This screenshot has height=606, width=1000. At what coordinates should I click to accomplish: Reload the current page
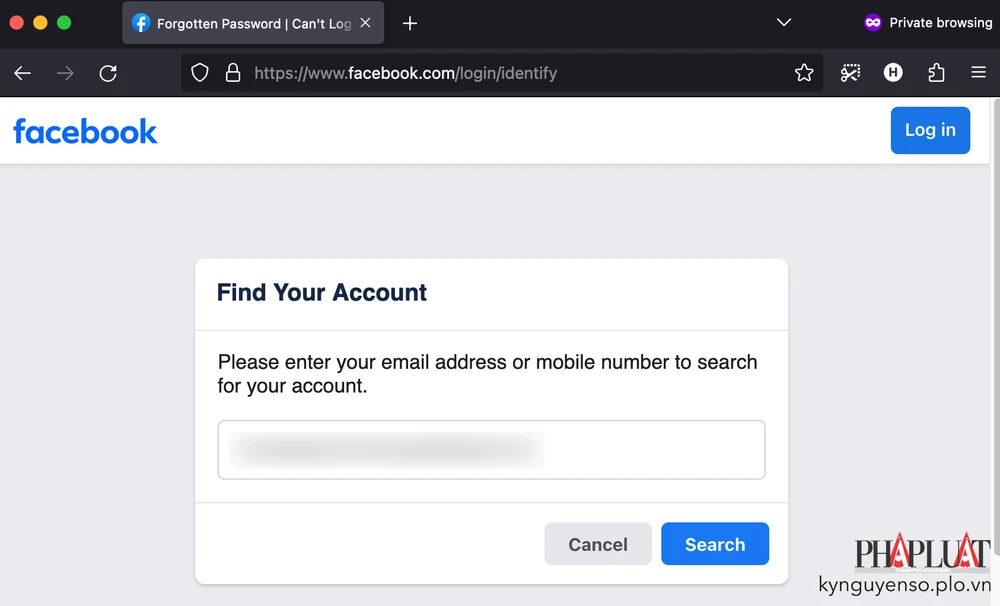click(x=108, y=72)
